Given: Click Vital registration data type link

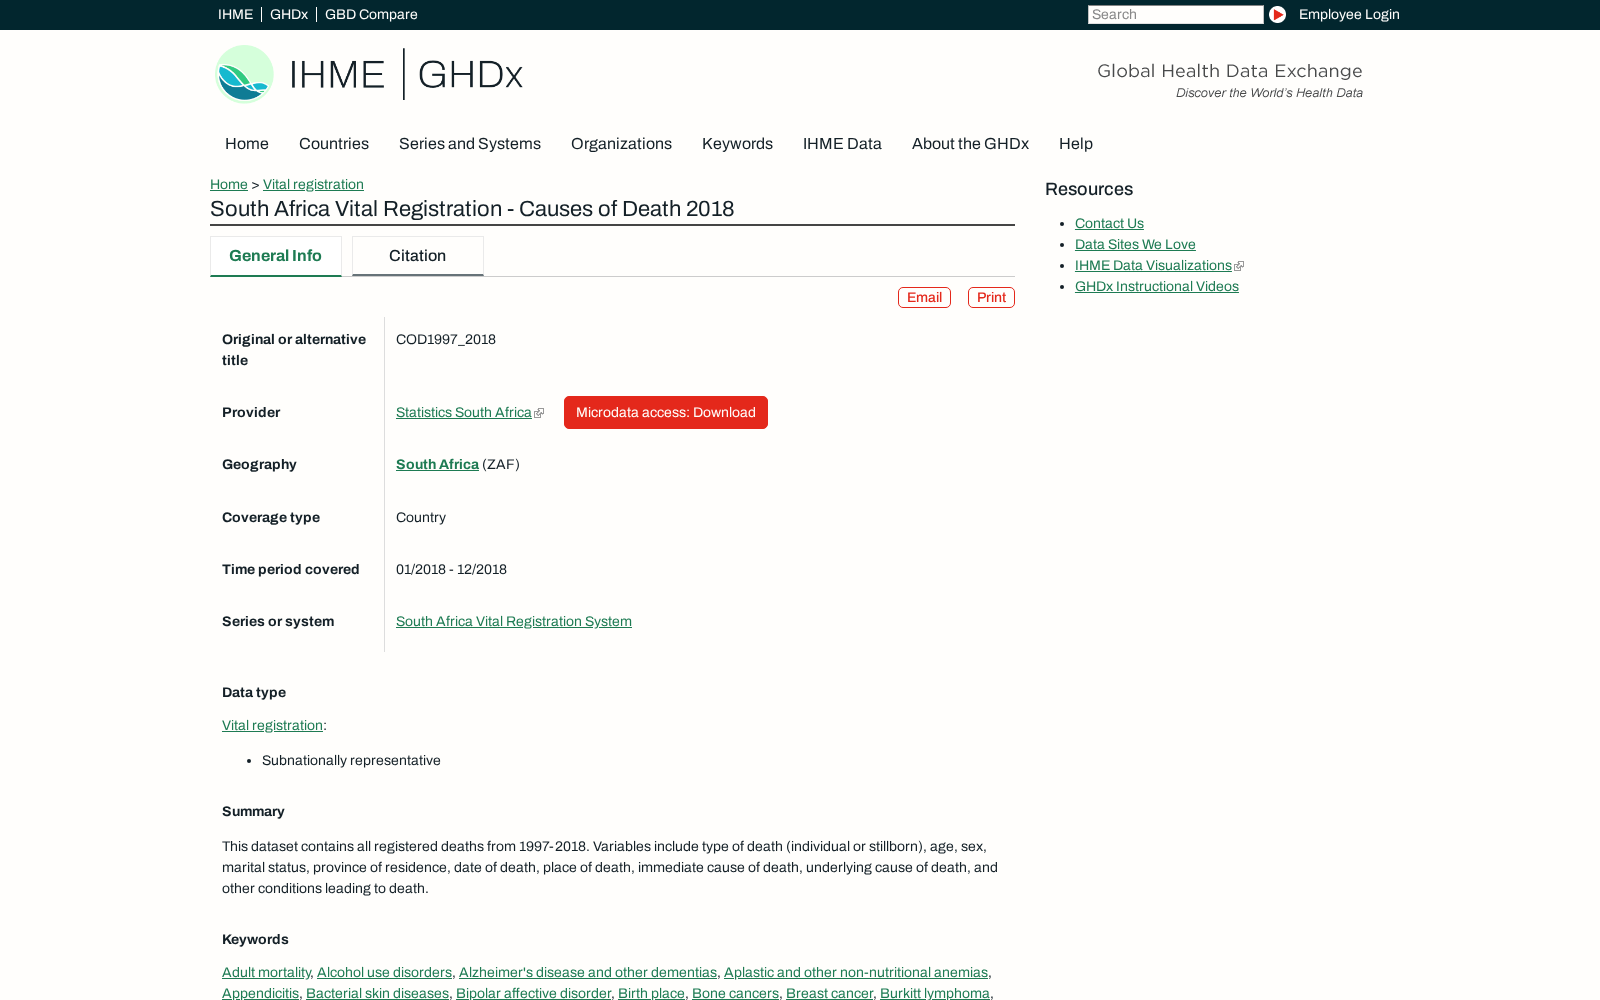Looking at the screenshot, I should [x=272, y=725].
